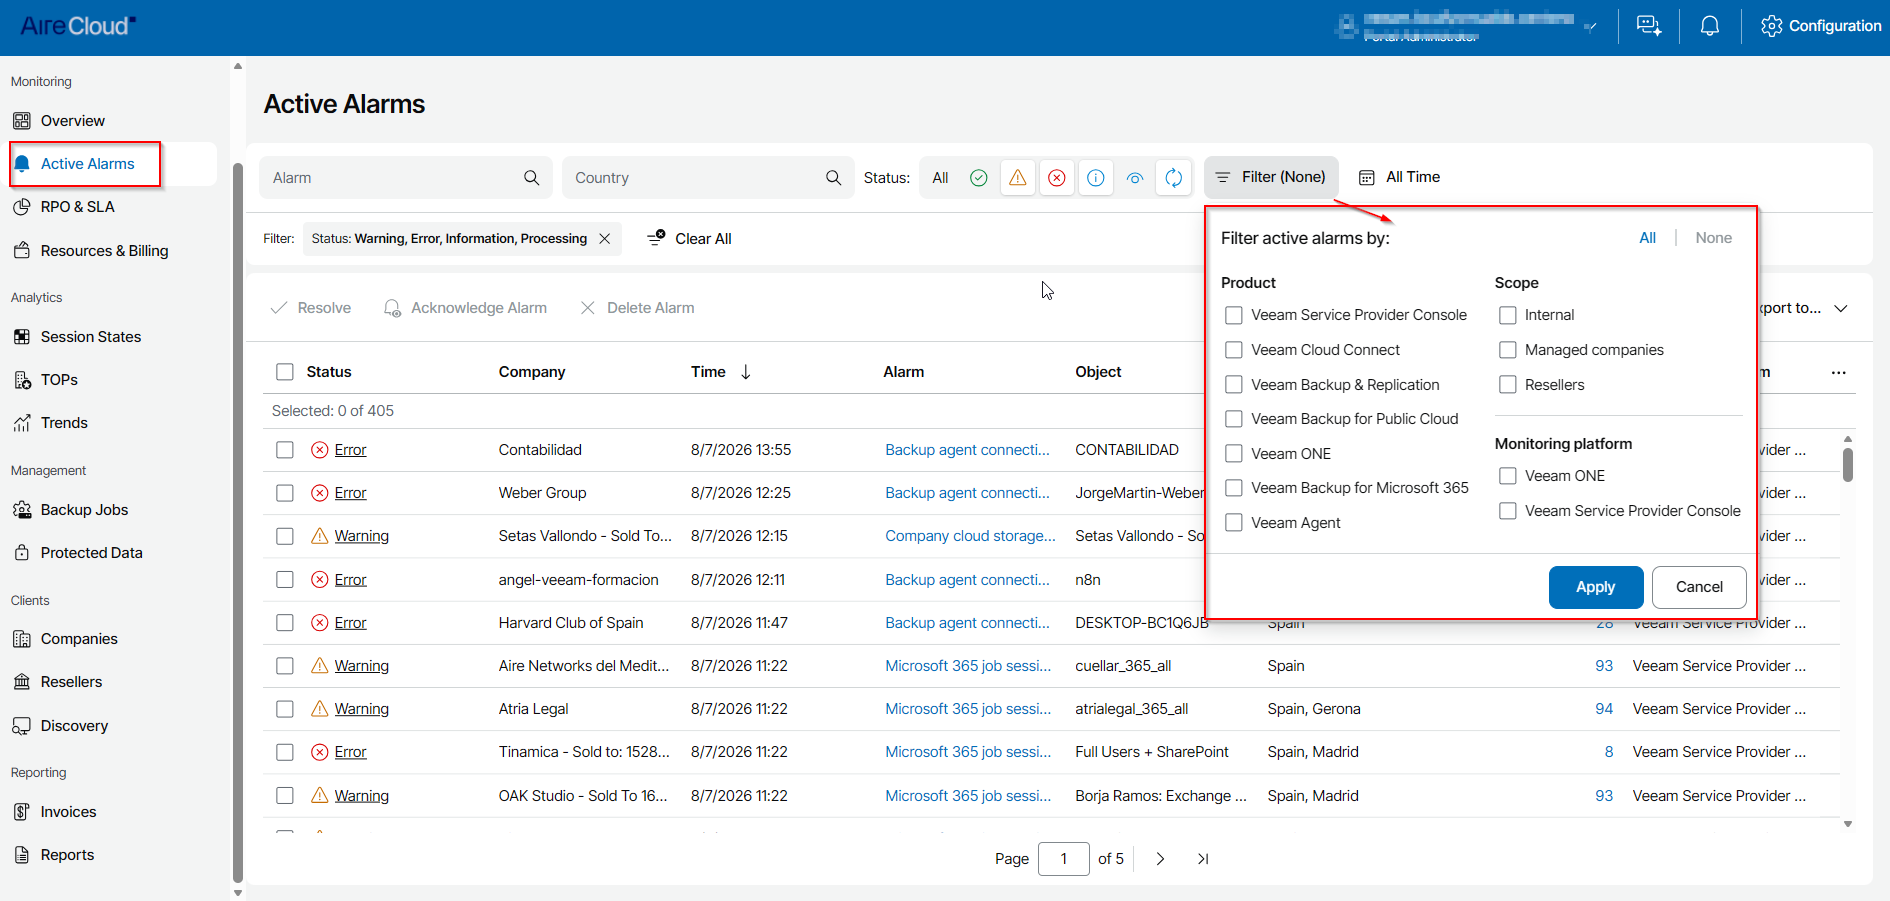1890x901 pixels.
Task: Check Veeam Backup for Public Cloud filter
Action: click(1234, 419)
